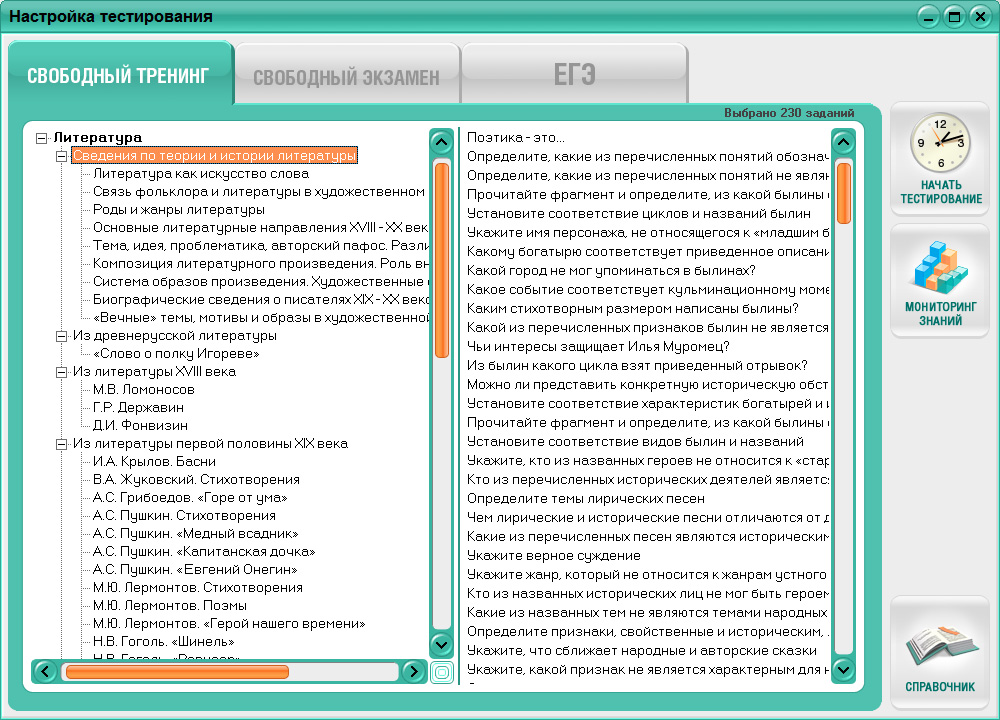Collapse Сведения по теории и истории литературы node

61,156
